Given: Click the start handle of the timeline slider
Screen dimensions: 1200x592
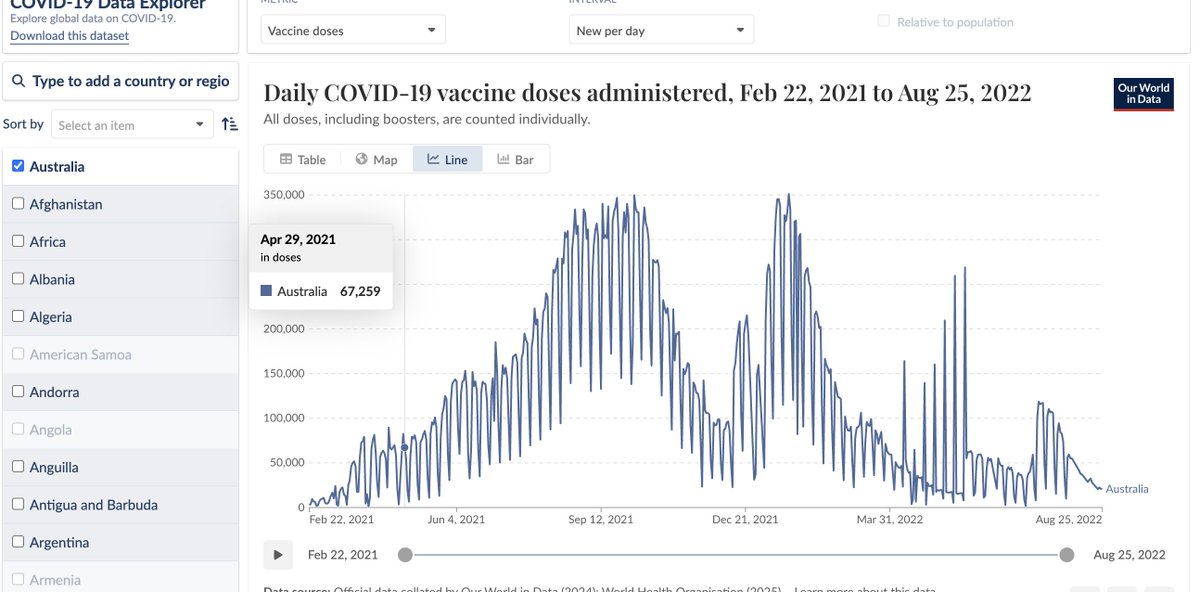Looking at the screenshot, I should click(405, 555).
